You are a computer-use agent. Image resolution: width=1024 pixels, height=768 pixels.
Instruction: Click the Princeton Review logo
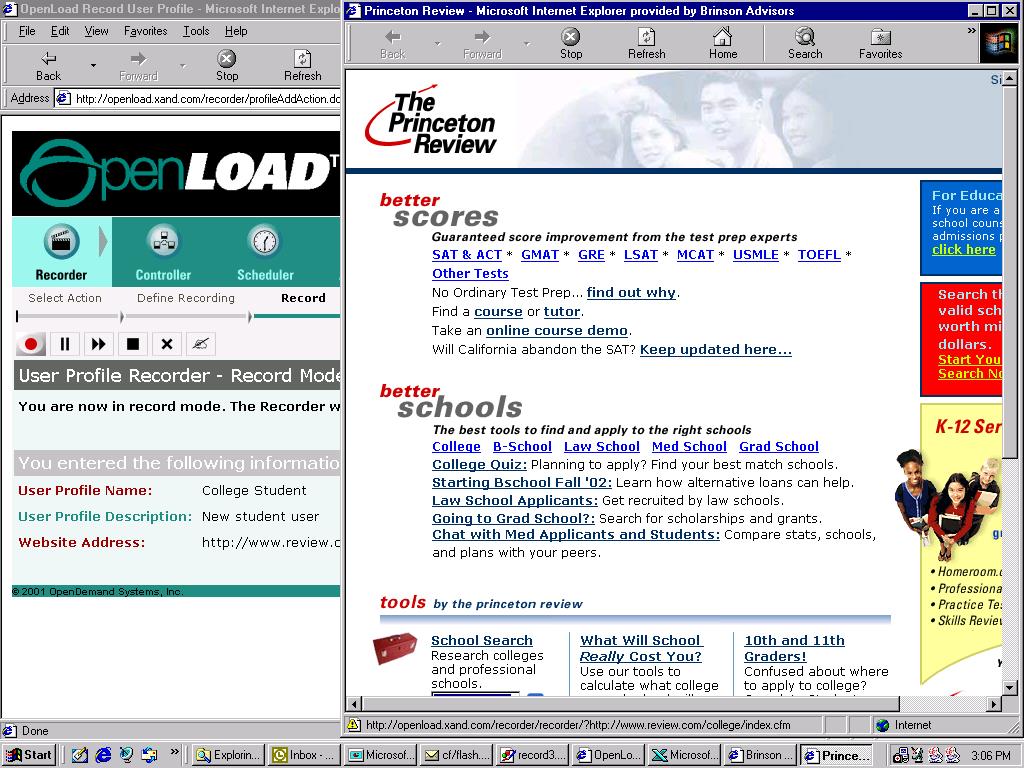431,120
